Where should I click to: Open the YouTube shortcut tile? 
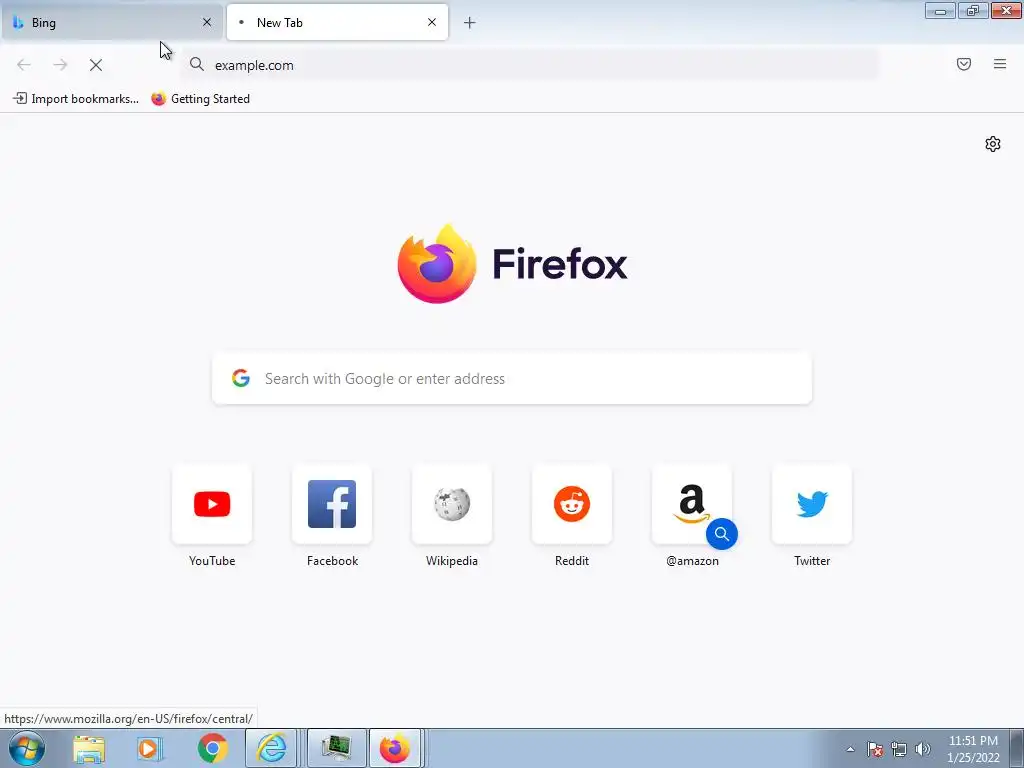[x=212, y=504]
